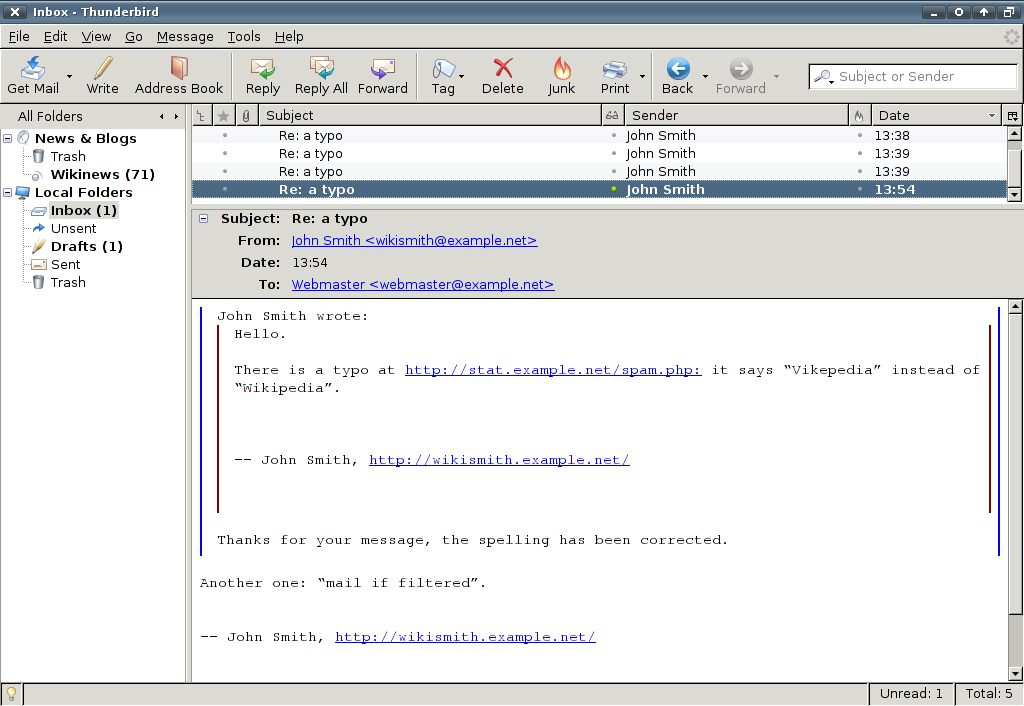The image size is (1024, 706).
Task: Mark the message as Junk
Action: click(562, 75)
